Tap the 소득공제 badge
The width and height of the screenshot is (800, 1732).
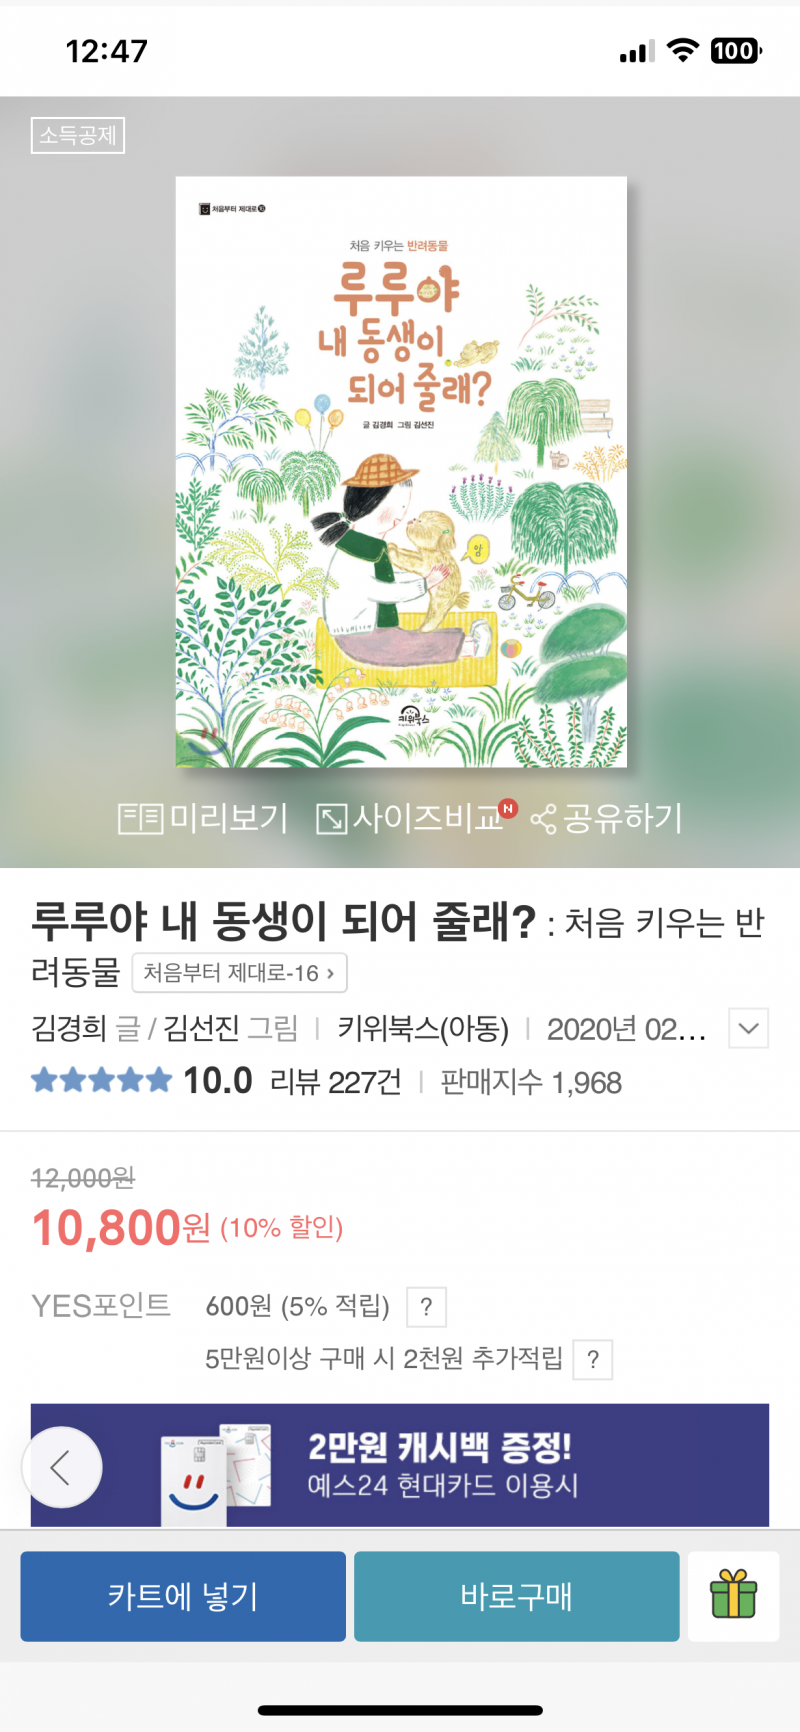pos(78,135)
